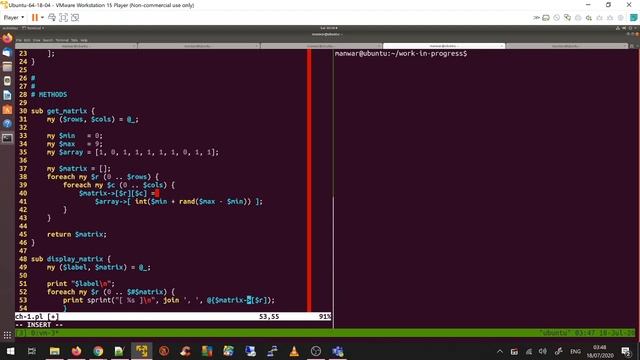Click the 'sub display_matrix' line
640x360 pixels.
[x=71, y=259]
